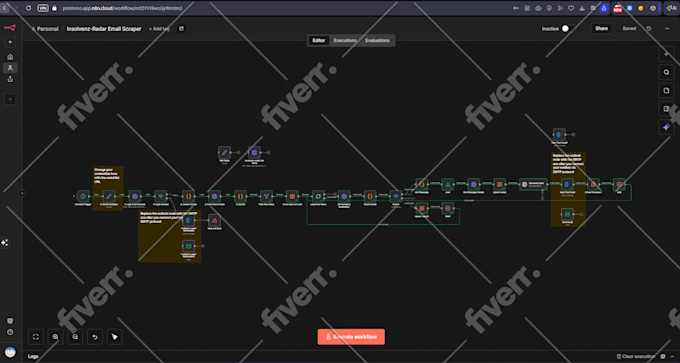Switch to the Evaluations tab
The width and height of the screenshot is (680, 363).
click(377, 40)
